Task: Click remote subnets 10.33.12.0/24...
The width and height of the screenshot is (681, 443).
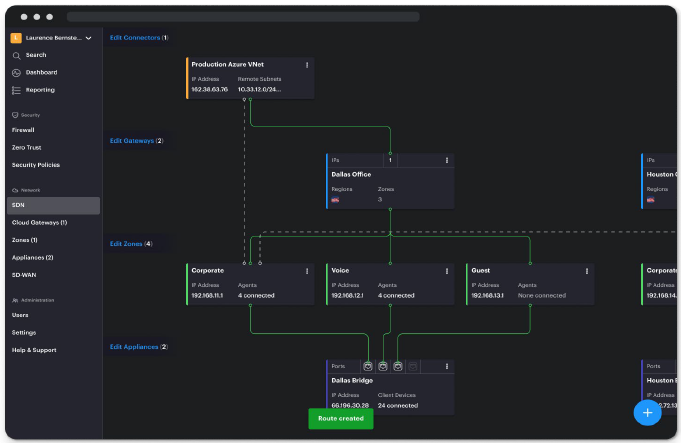Action: click(259, 89)
